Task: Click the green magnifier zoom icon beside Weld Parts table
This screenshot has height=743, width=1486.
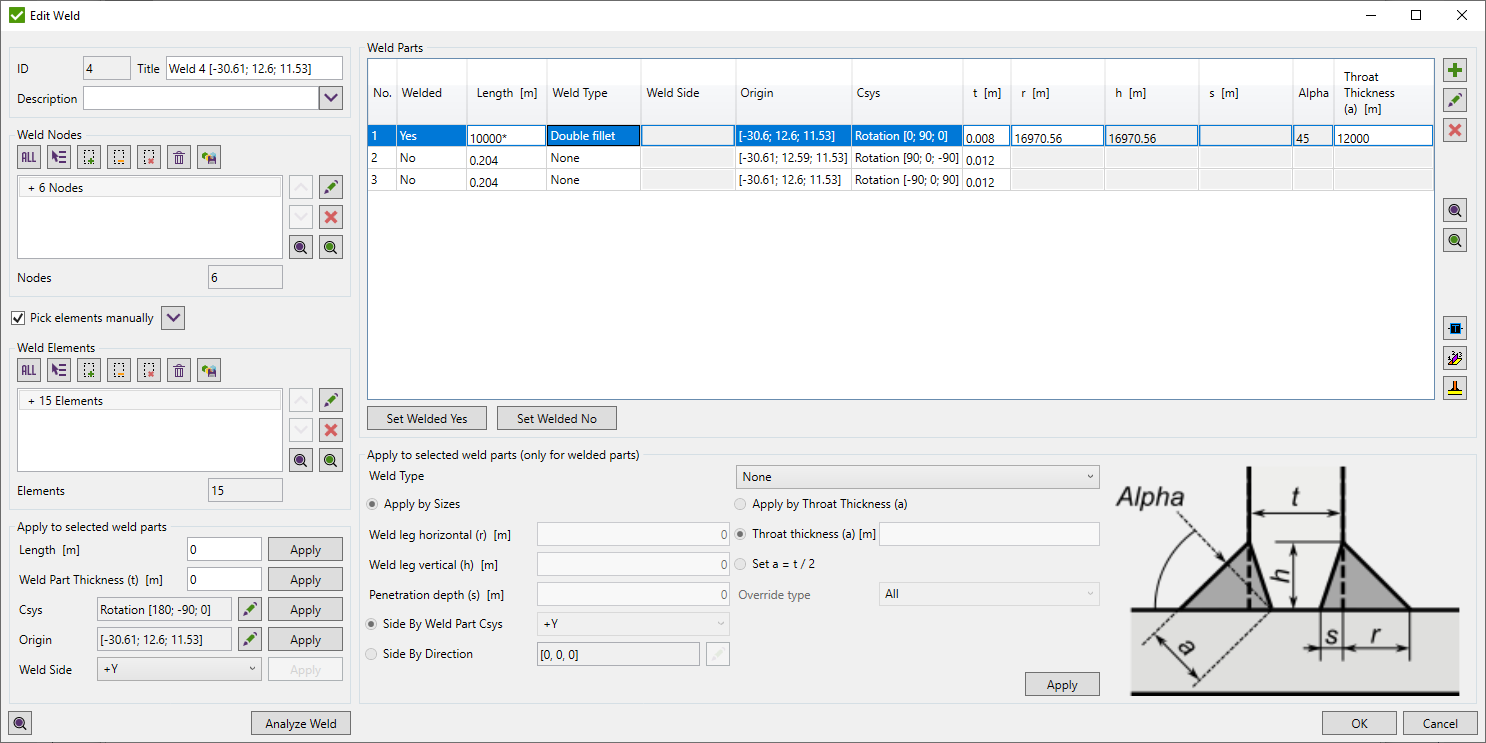Action: [x=1455, y=239]
